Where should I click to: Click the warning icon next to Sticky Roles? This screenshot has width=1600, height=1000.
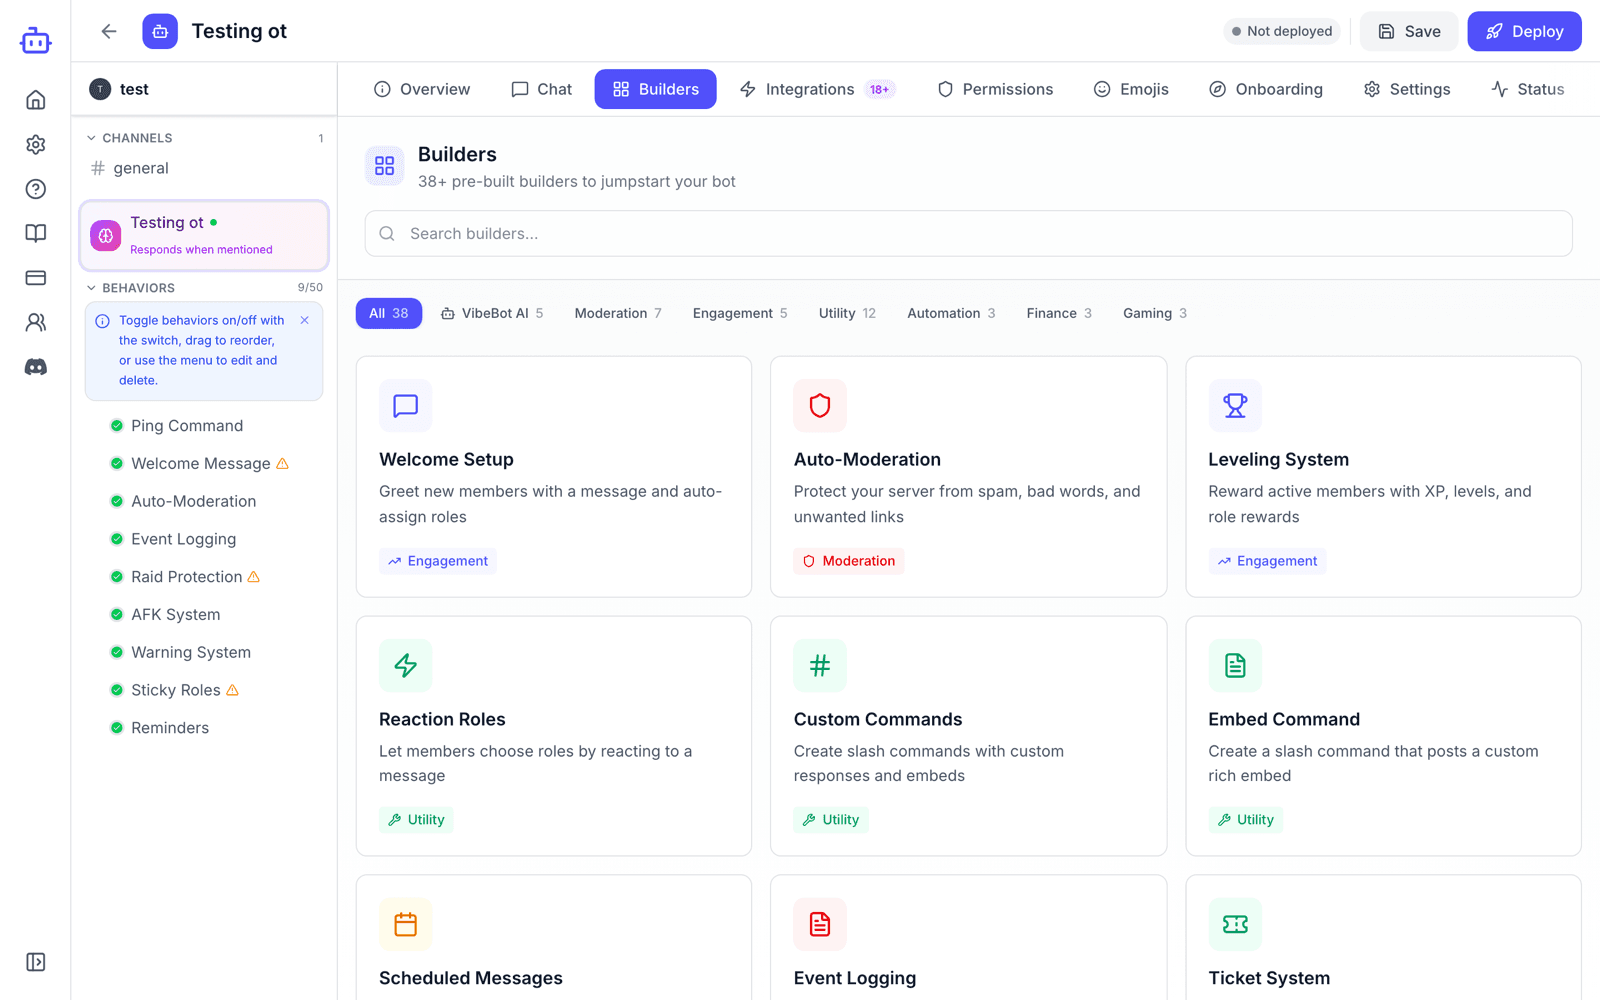pyautogui.click(x=232, y=690)
